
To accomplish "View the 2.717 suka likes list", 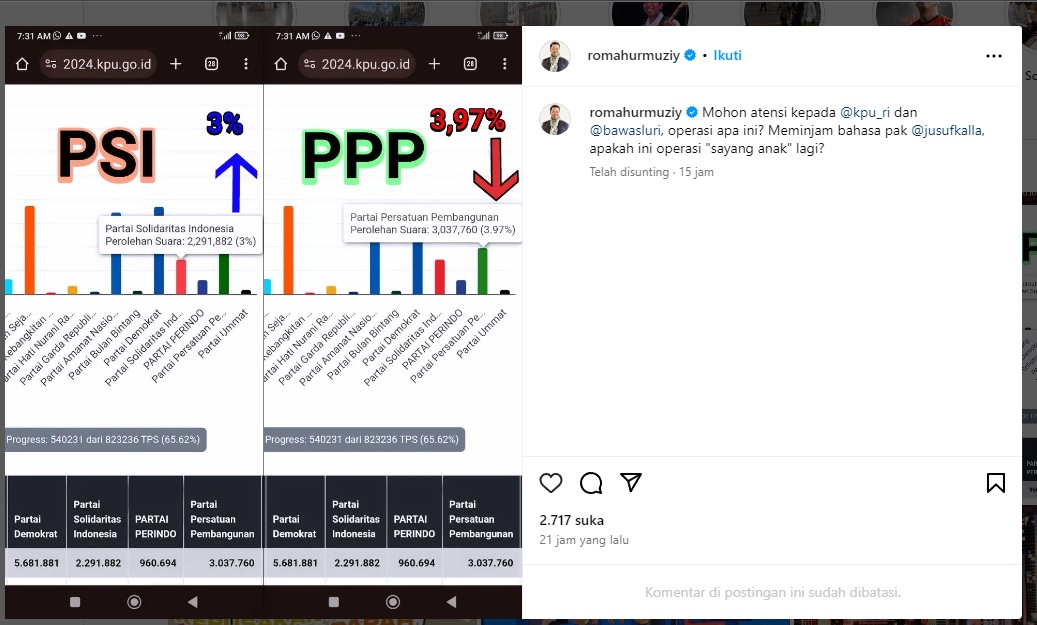I will (571, 521).
